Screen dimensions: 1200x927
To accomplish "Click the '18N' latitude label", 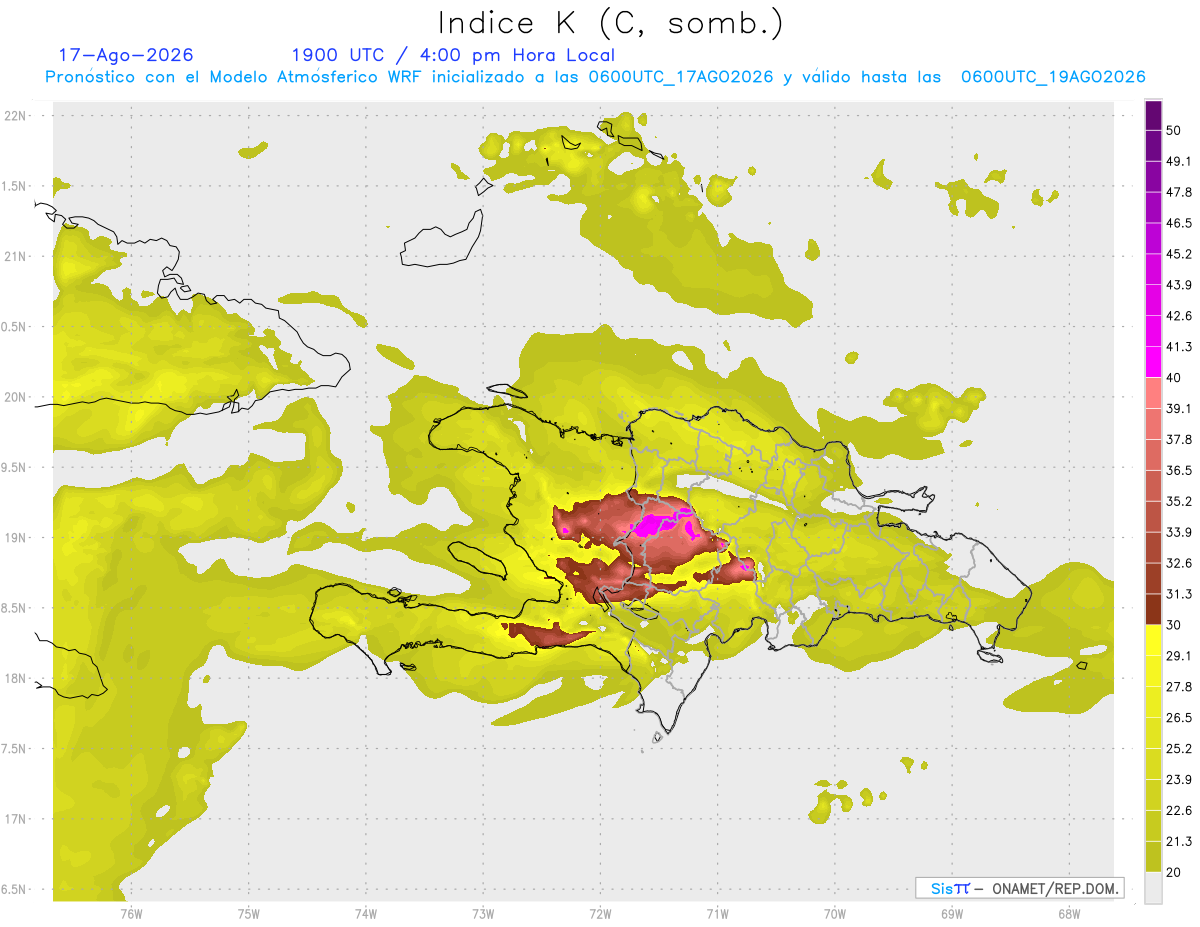I will [17, 678].
